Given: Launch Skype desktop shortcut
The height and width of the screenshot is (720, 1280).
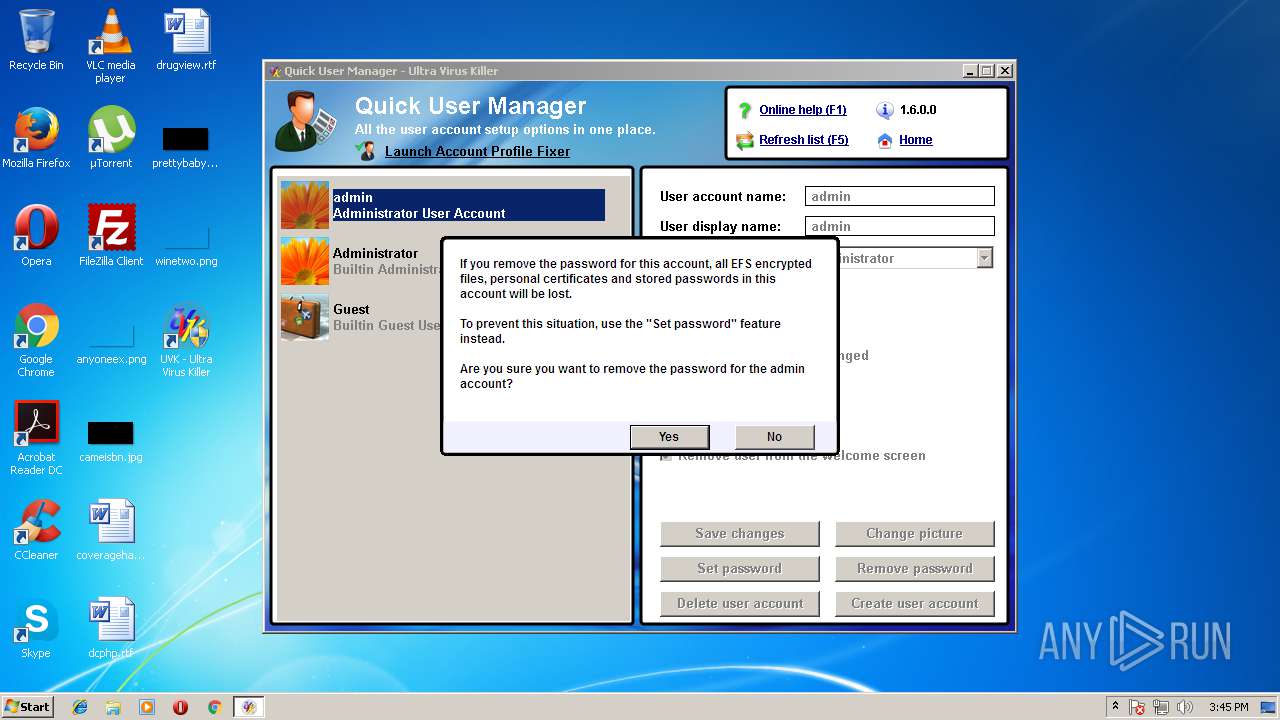Looking at the screenshot, I should pyautogui.click(x=36, y=628).
